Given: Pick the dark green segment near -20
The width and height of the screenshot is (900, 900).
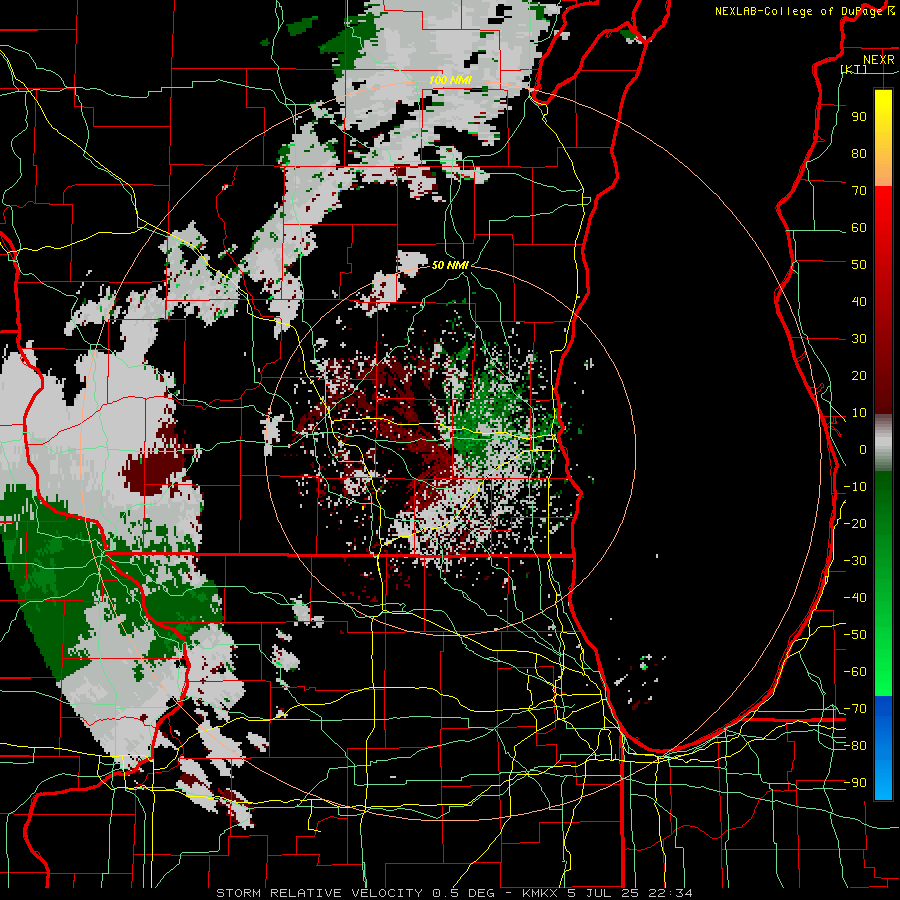Looking at the screenshot, I should pos(883,519).
